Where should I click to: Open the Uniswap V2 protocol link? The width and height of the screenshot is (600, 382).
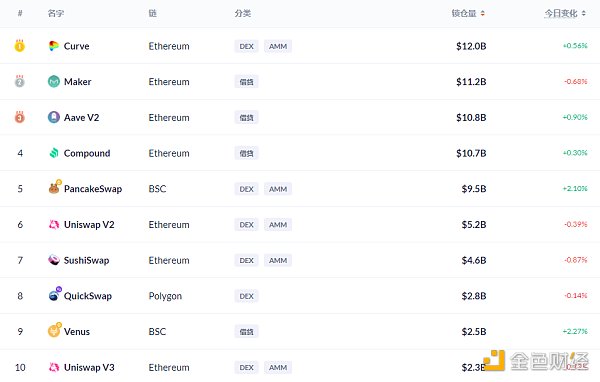coord(89,224)
